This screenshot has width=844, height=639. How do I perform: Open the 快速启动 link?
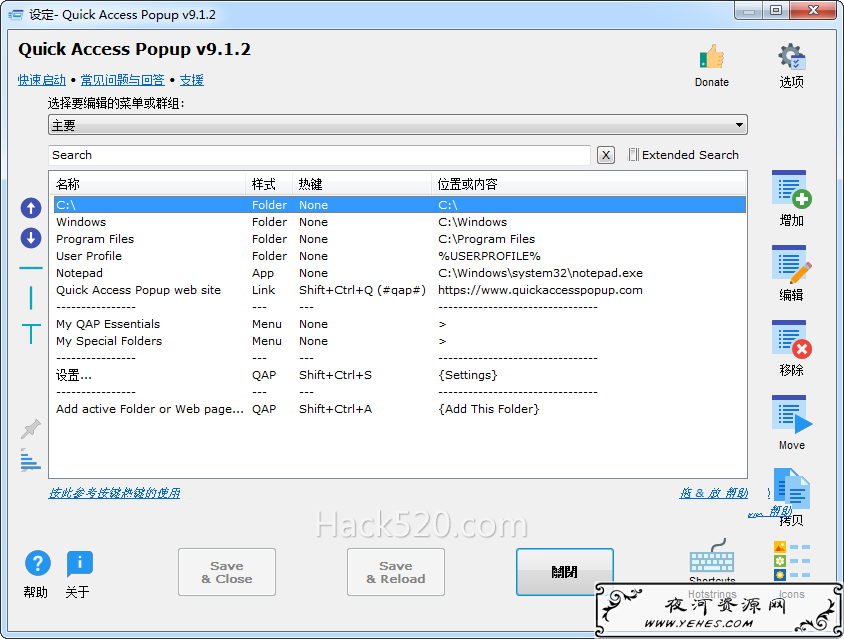(41, 80)
